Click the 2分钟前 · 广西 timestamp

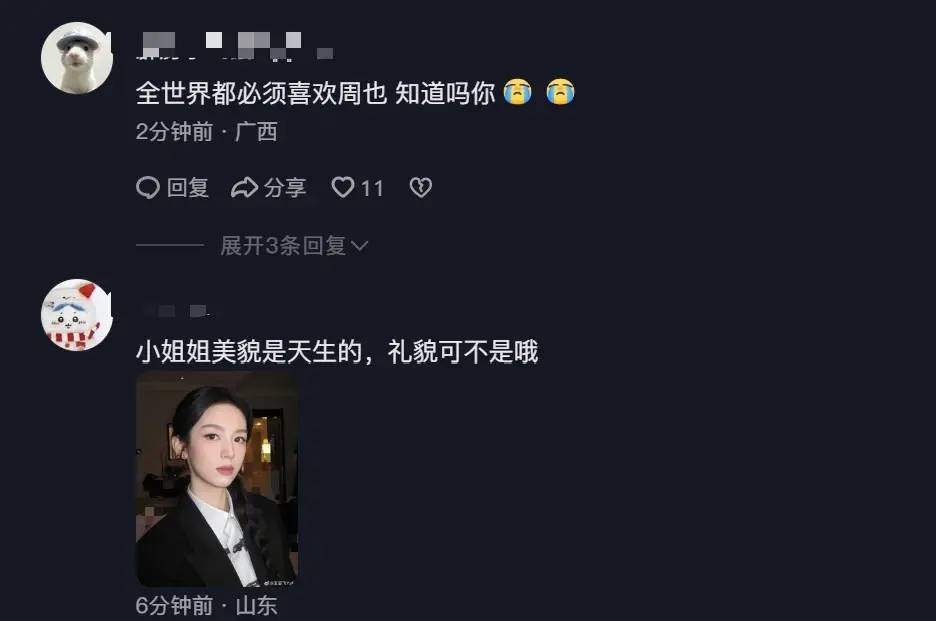pos(207,131)
